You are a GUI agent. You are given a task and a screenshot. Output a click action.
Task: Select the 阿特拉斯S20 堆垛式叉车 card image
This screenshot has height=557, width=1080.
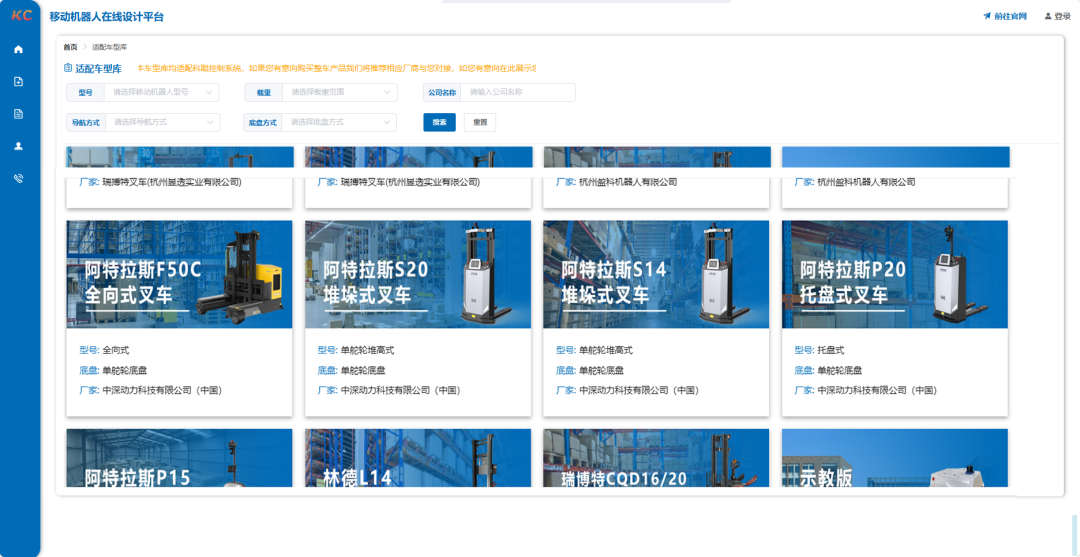(417, 274)
